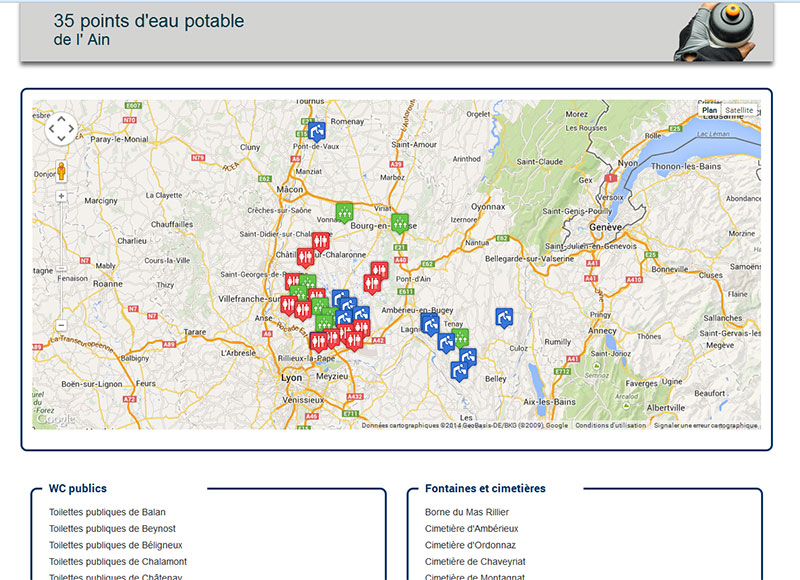Switch map to Plan view

pos(709,110)
